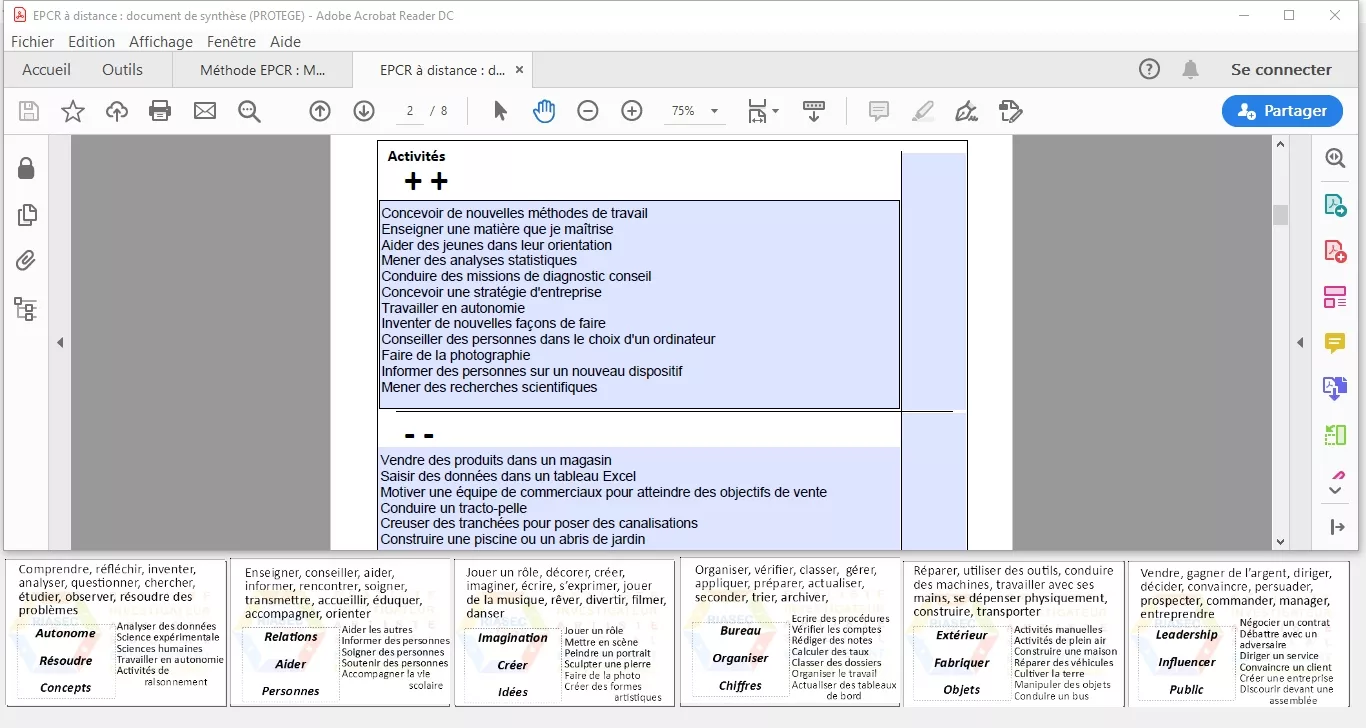The height and width of the screenshot is (728, 1366).
Task: Add the document to favorites (star)
Action: tap(73, 111)
